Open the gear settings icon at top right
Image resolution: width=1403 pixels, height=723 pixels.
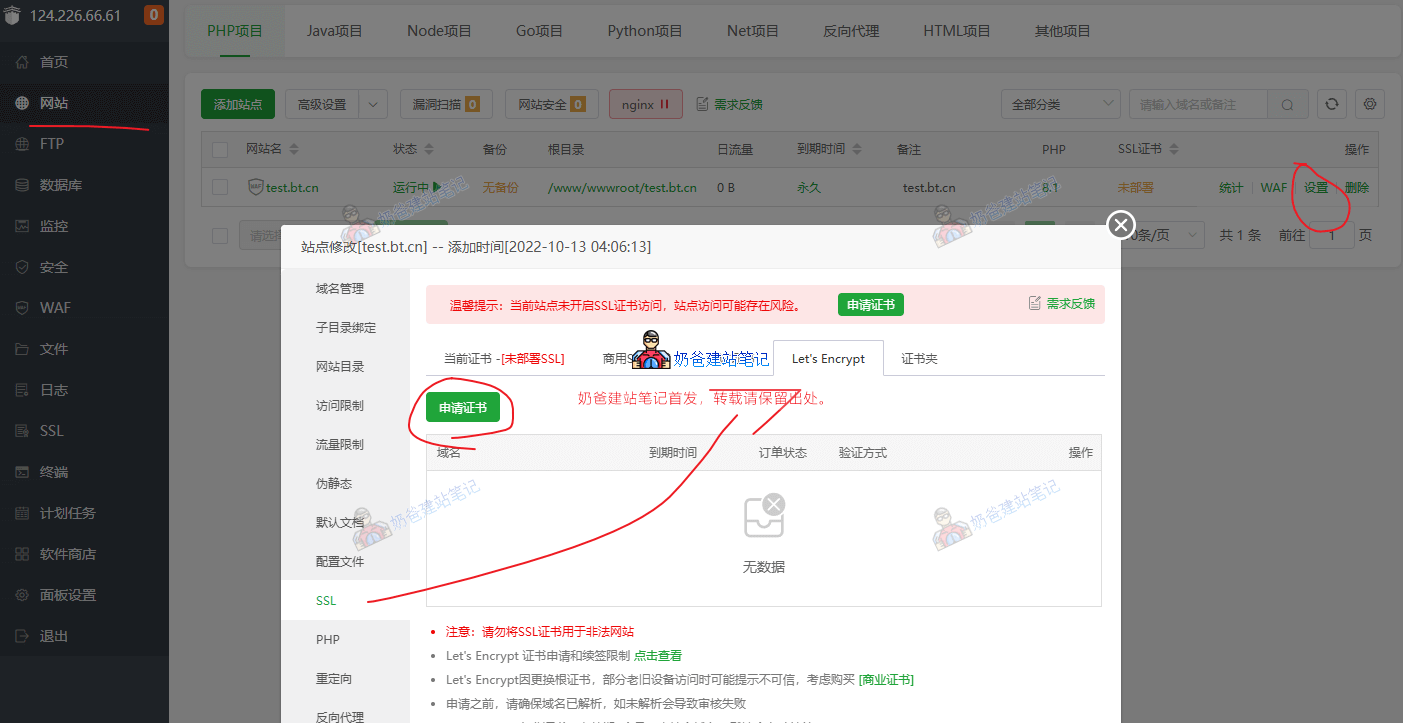click(1370, 104)
